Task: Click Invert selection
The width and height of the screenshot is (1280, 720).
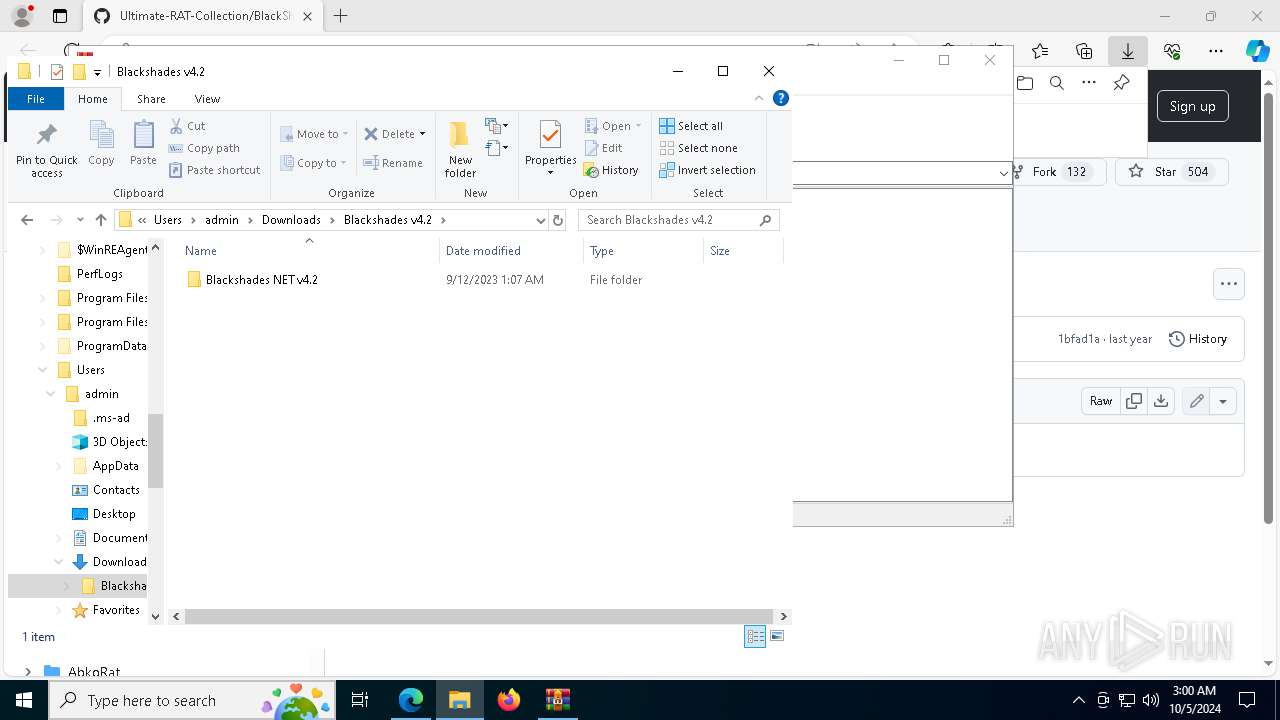Action: (x=707, y=170)
